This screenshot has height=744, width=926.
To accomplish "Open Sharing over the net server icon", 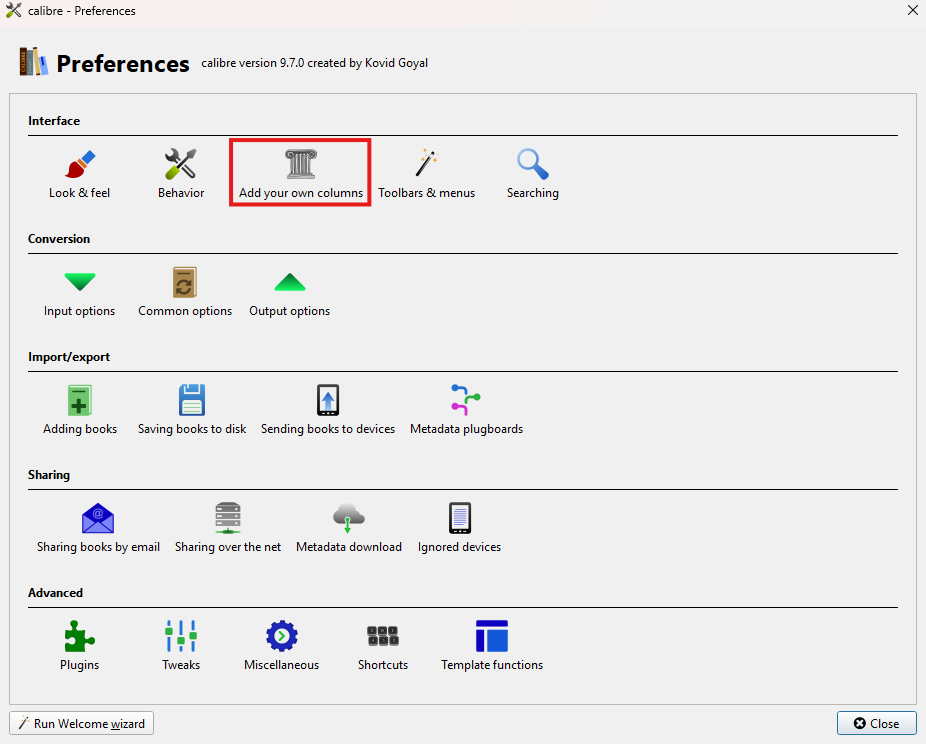I will (228, 518).
